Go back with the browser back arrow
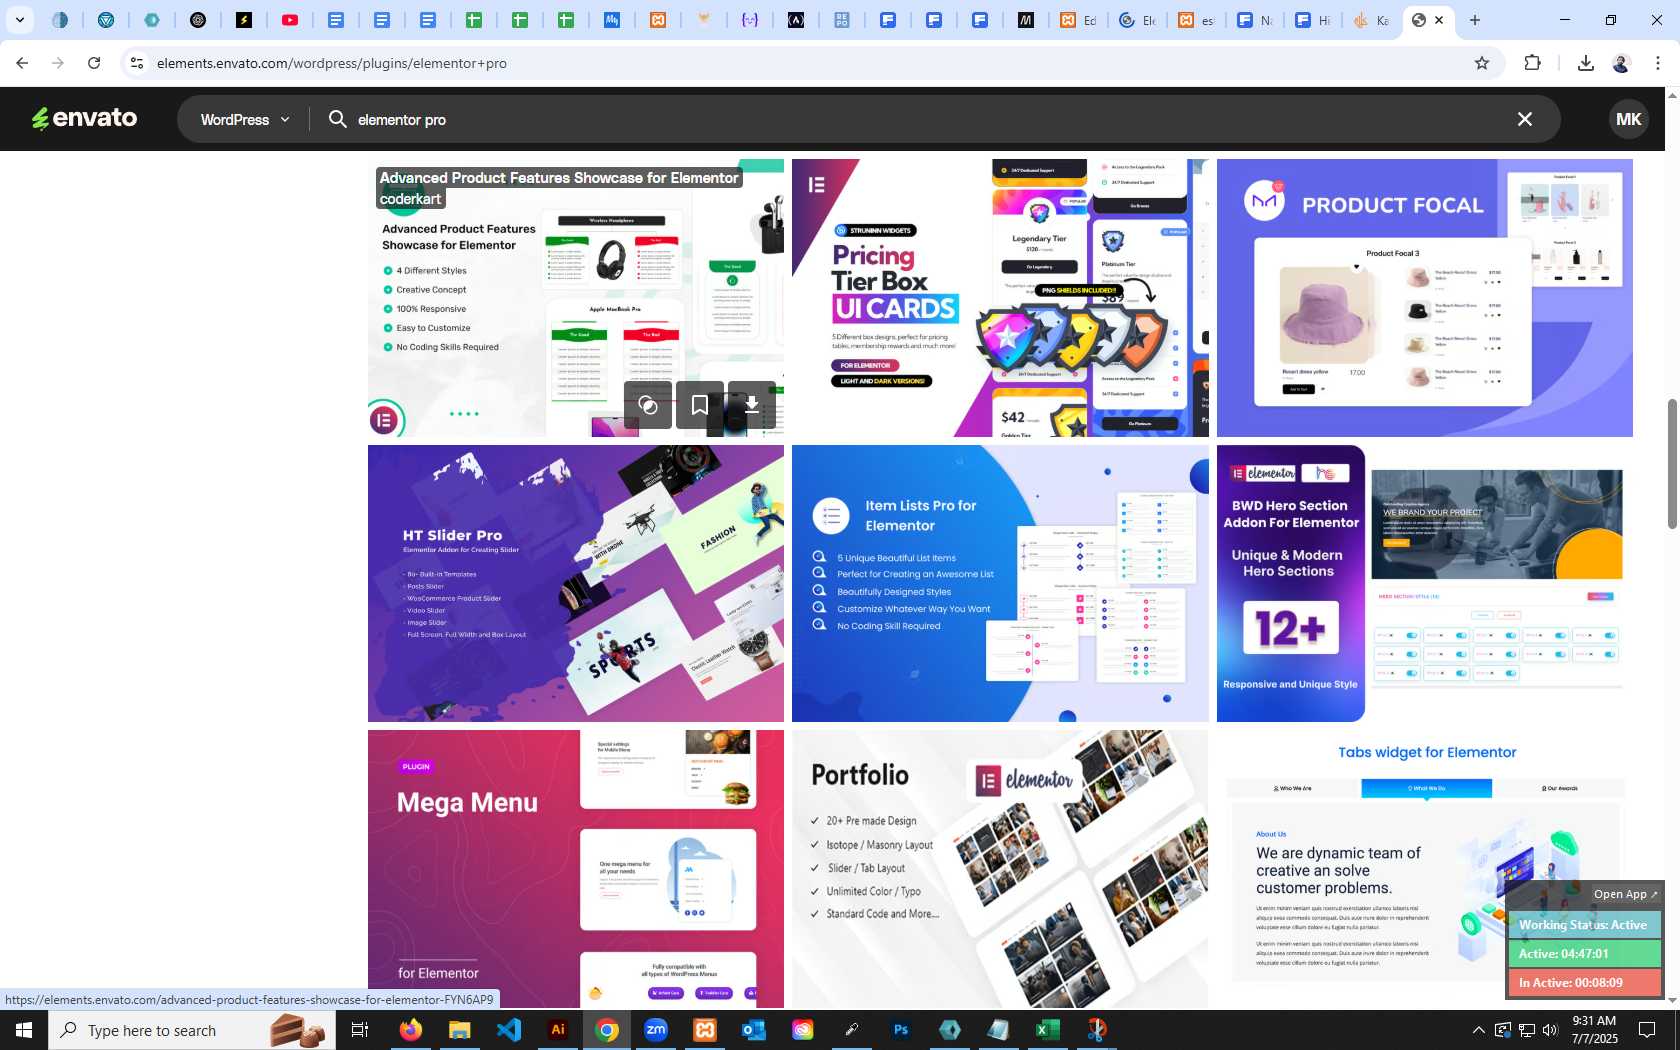Viewport: 1680px width, 1050px height. click(22, 63)
